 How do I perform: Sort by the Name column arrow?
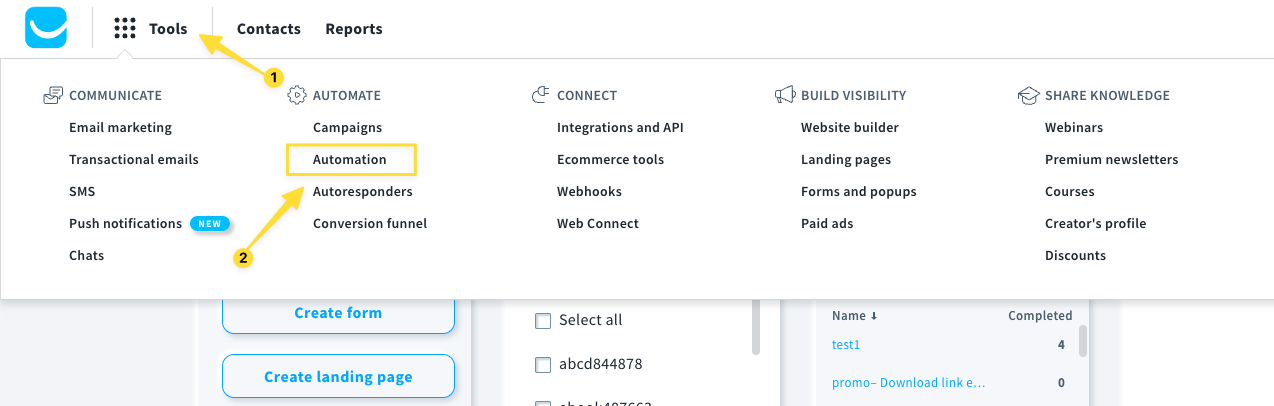874,316
